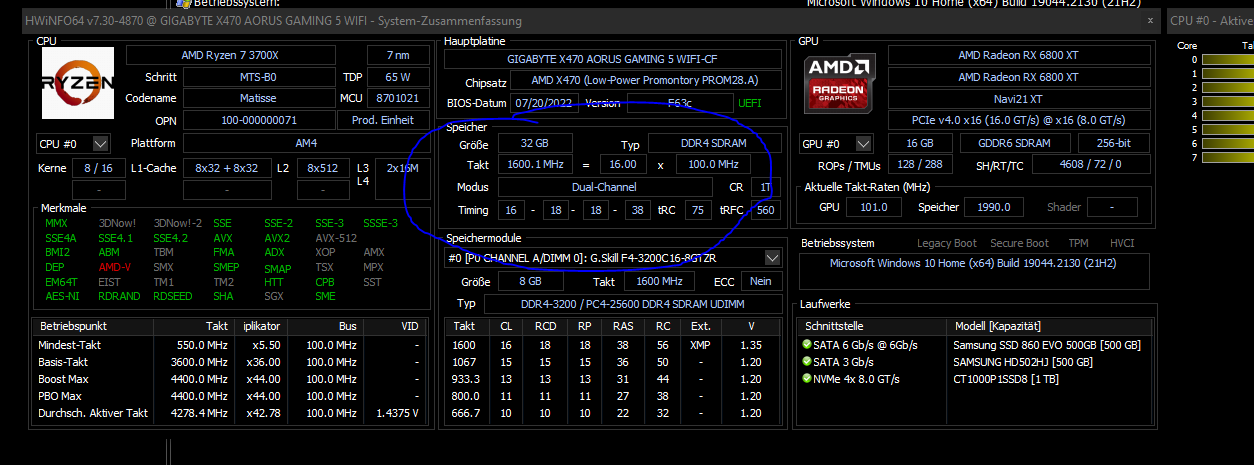This screenshot has width=1254, height=465.
Task: Click the L2 cache value 8x512
Action: [x=322, y=168]
